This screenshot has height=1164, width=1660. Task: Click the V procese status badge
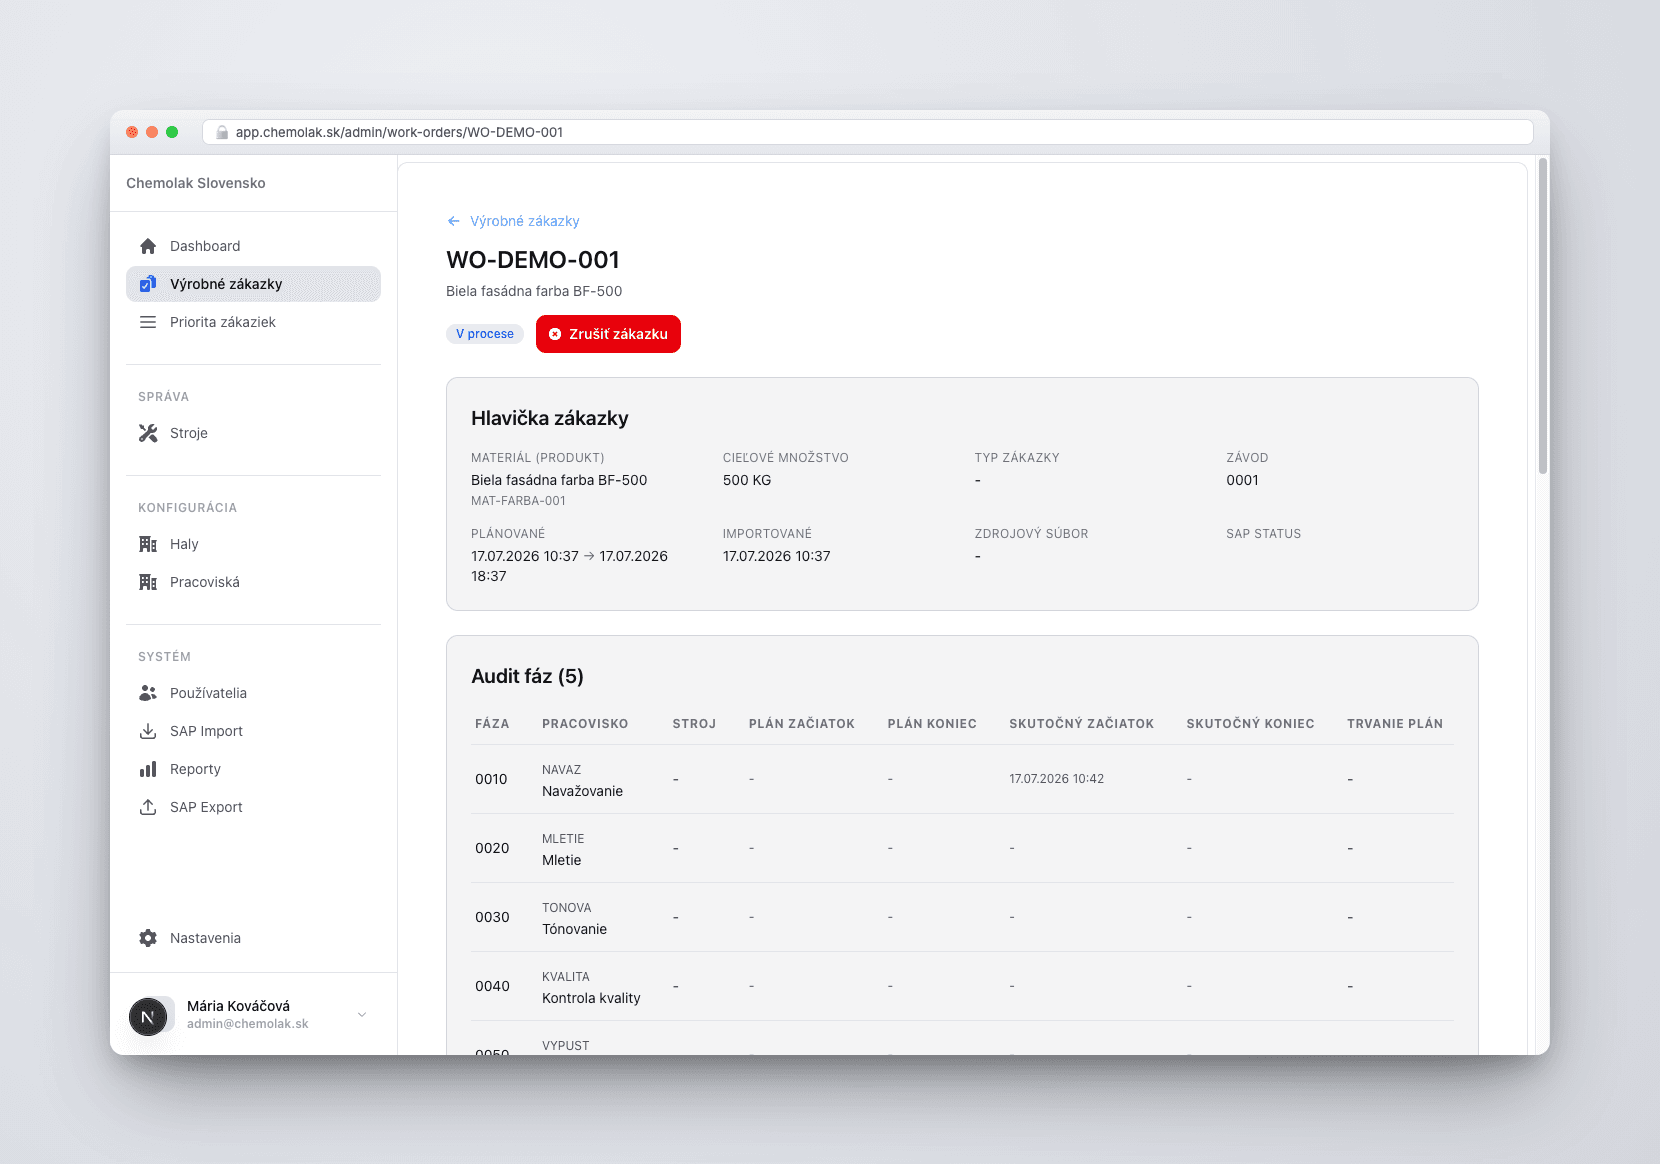(x=485, y=334)
